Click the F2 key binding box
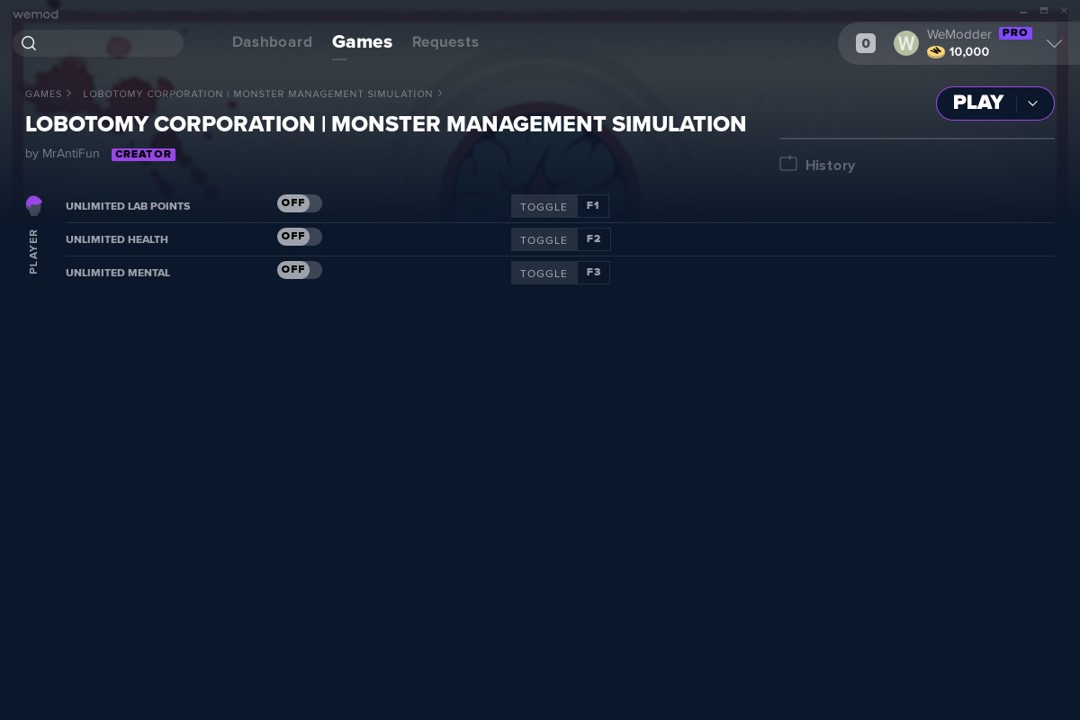This screenshot has width=1080, height=720. [x=594, y=239]
